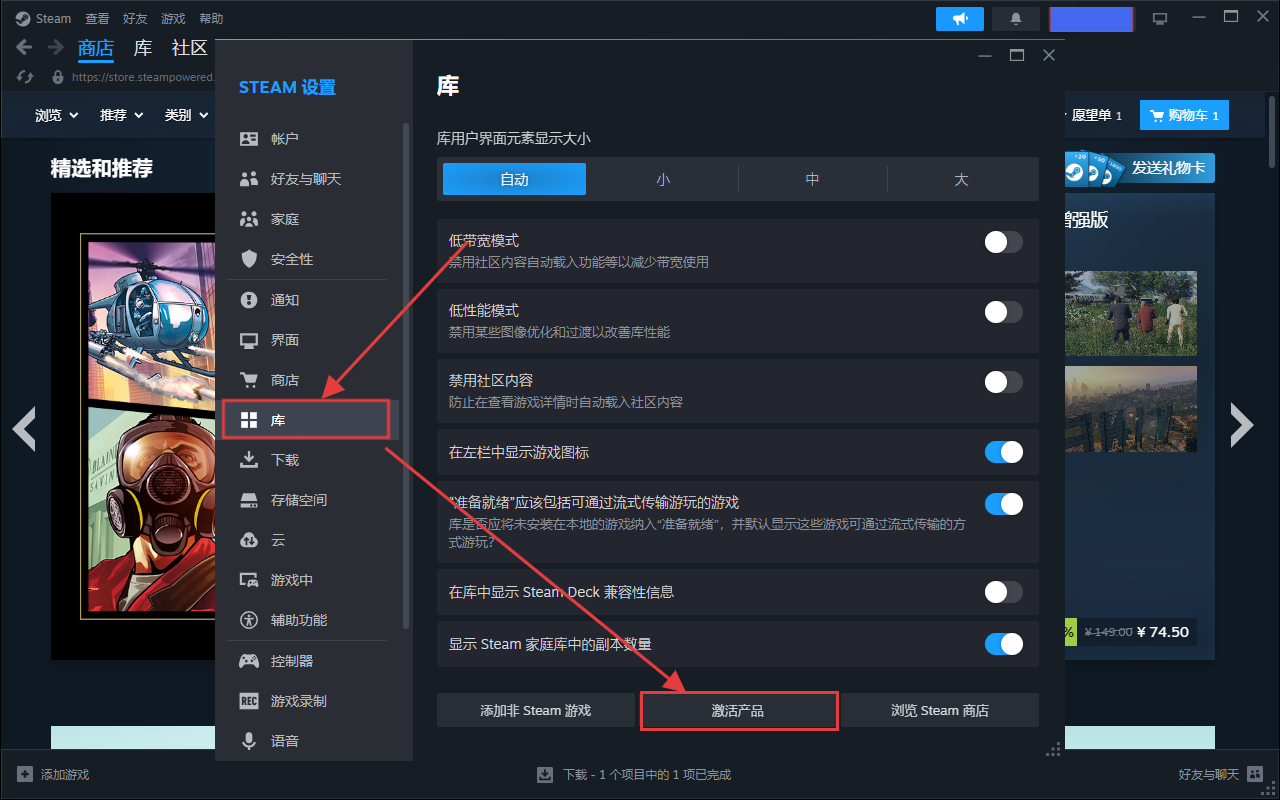Go forward with the right arrow beside 商店

(x=56, y=47)
